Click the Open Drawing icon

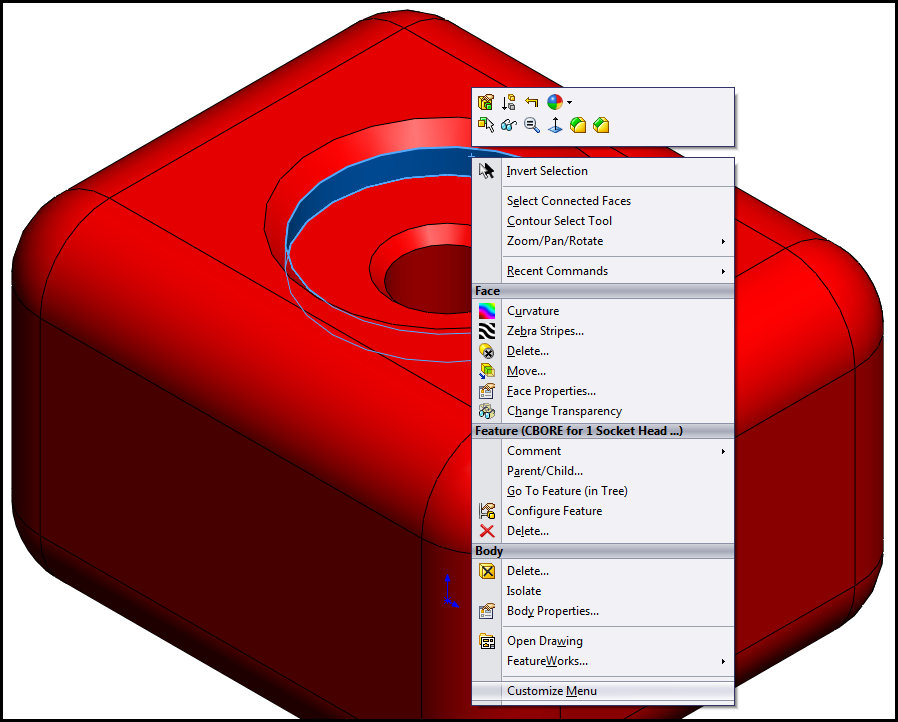[487, 641]
